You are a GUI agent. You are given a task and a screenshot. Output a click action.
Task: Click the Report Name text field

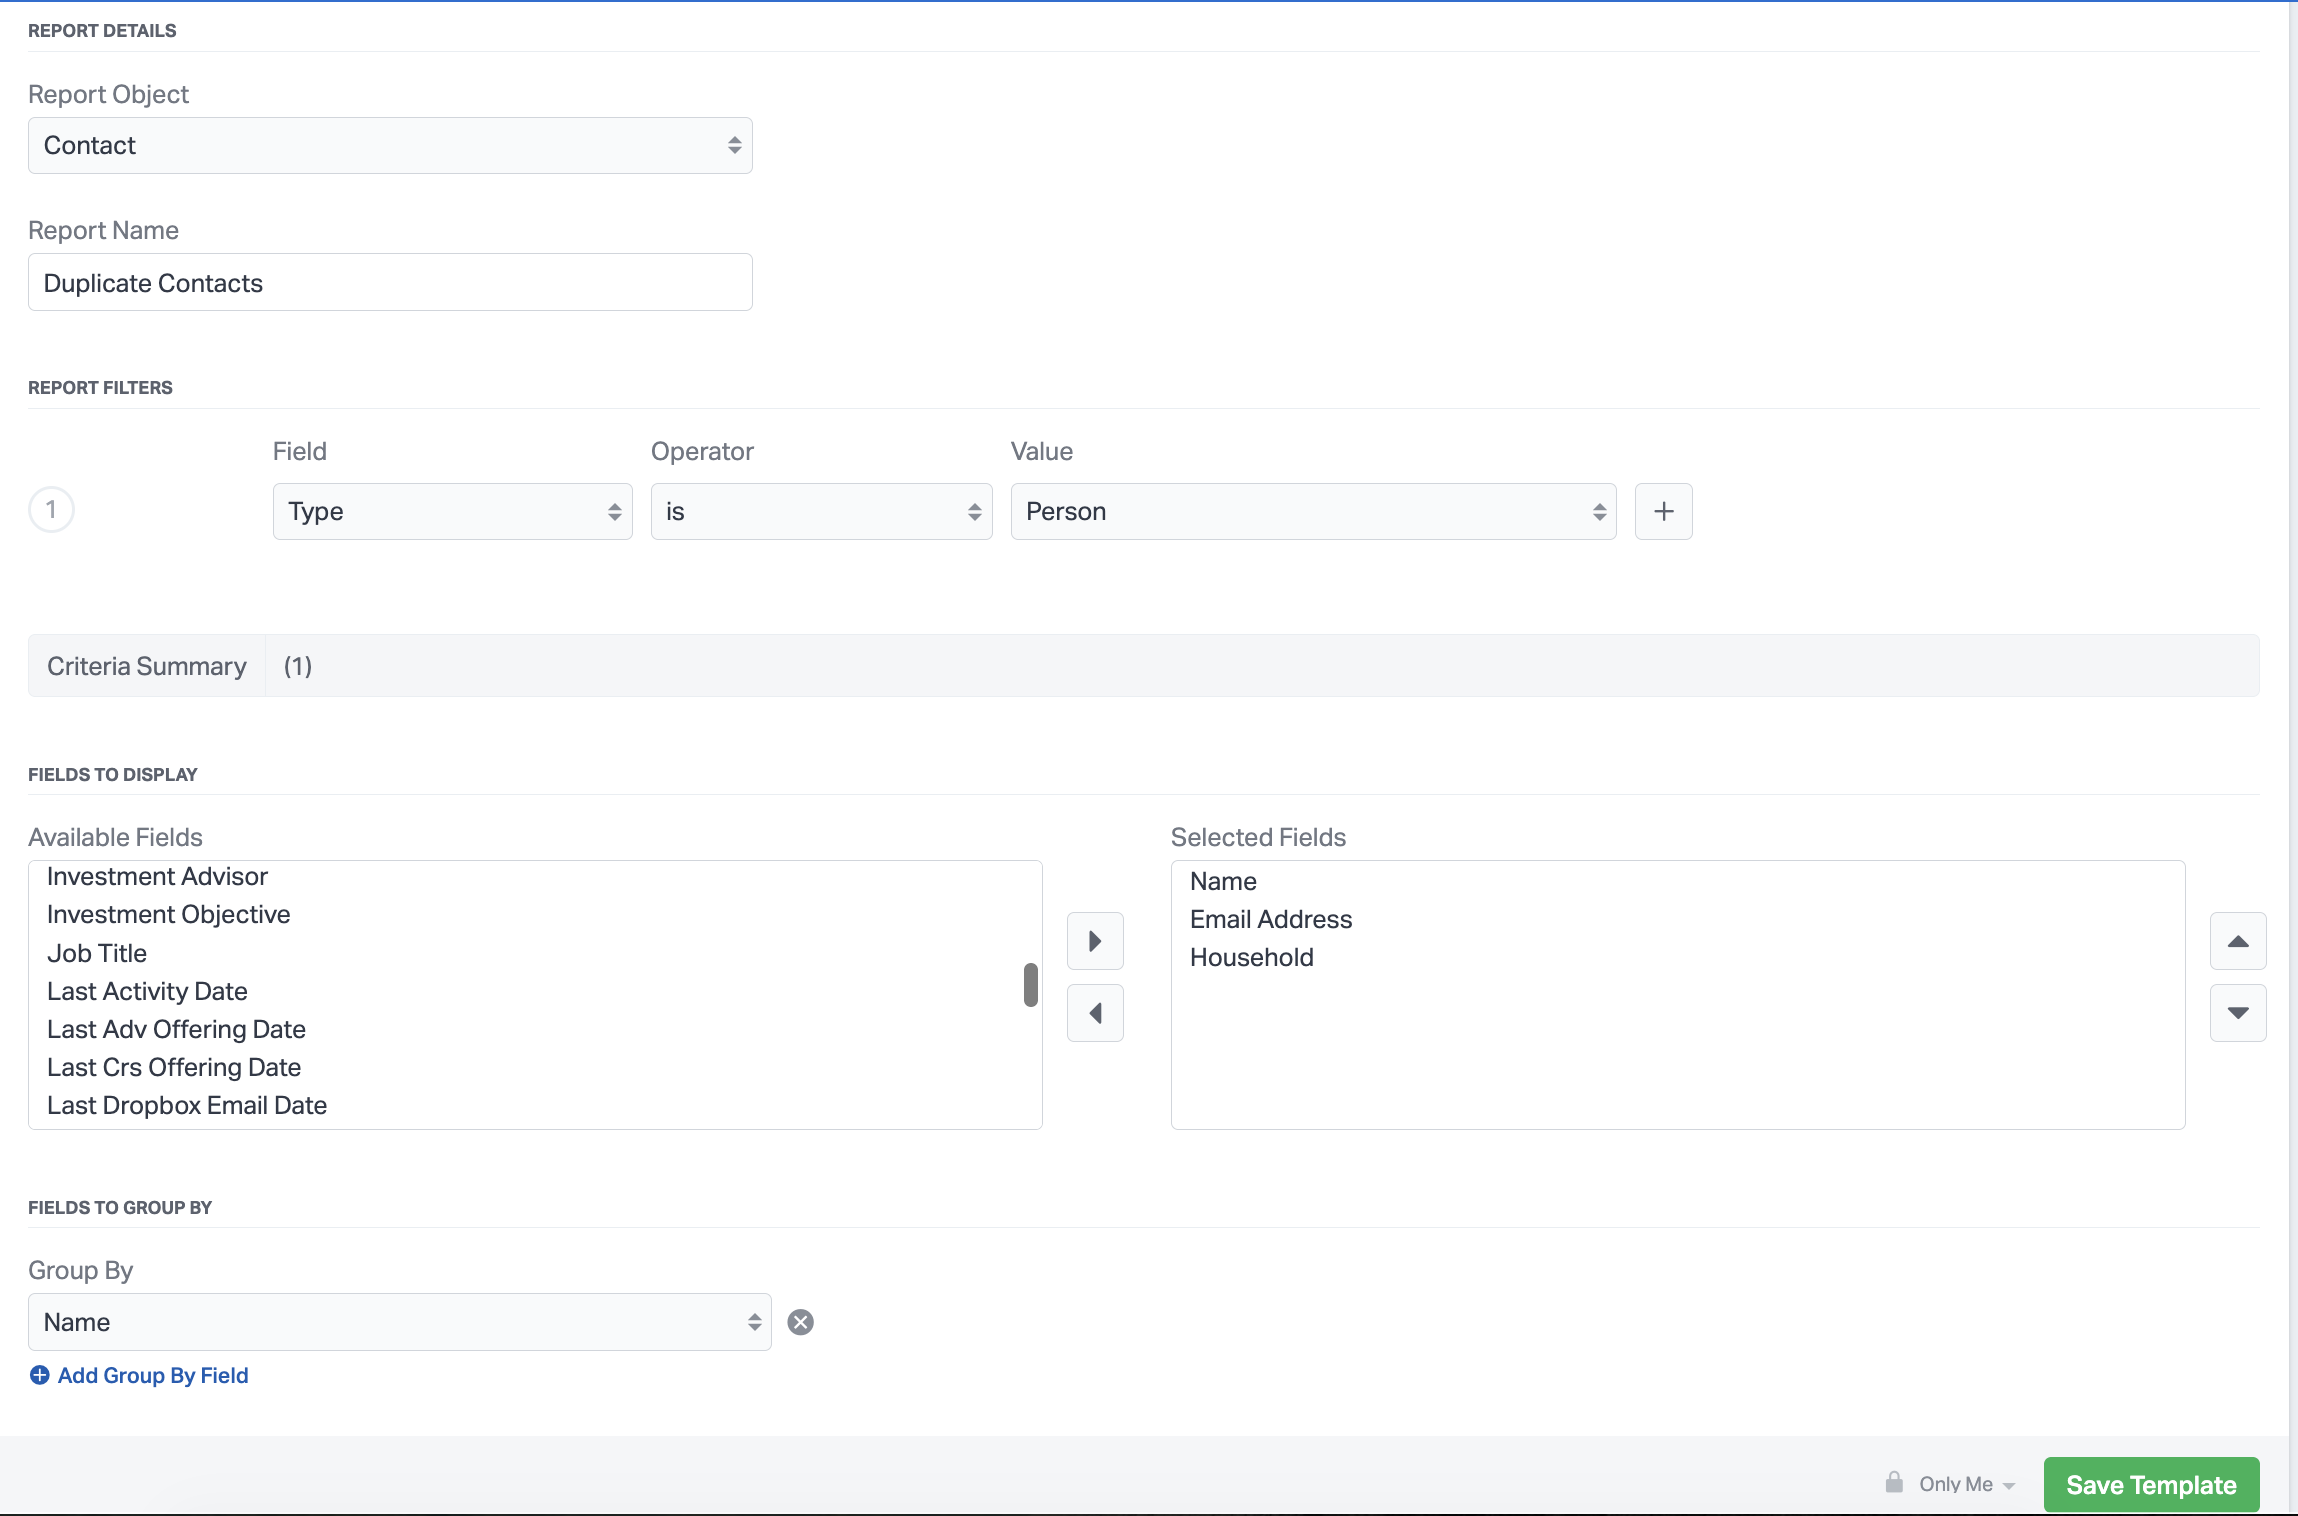click(x=390, y=283)
